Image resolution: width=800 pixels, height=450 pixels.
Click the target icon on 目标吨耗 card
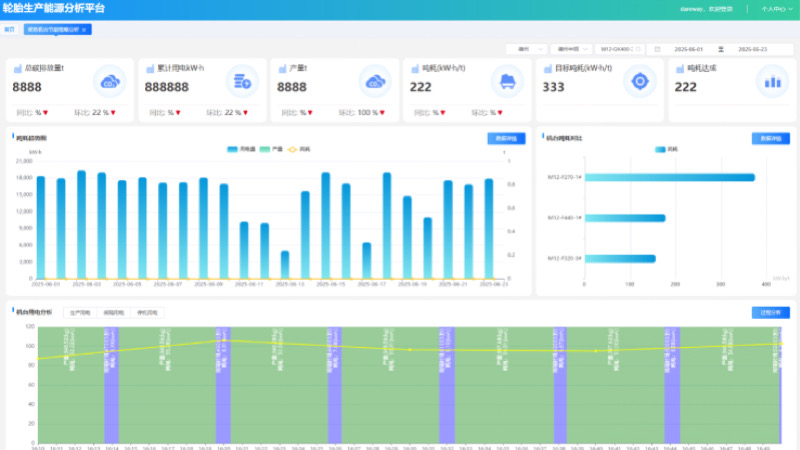click(x=639, y=81)
